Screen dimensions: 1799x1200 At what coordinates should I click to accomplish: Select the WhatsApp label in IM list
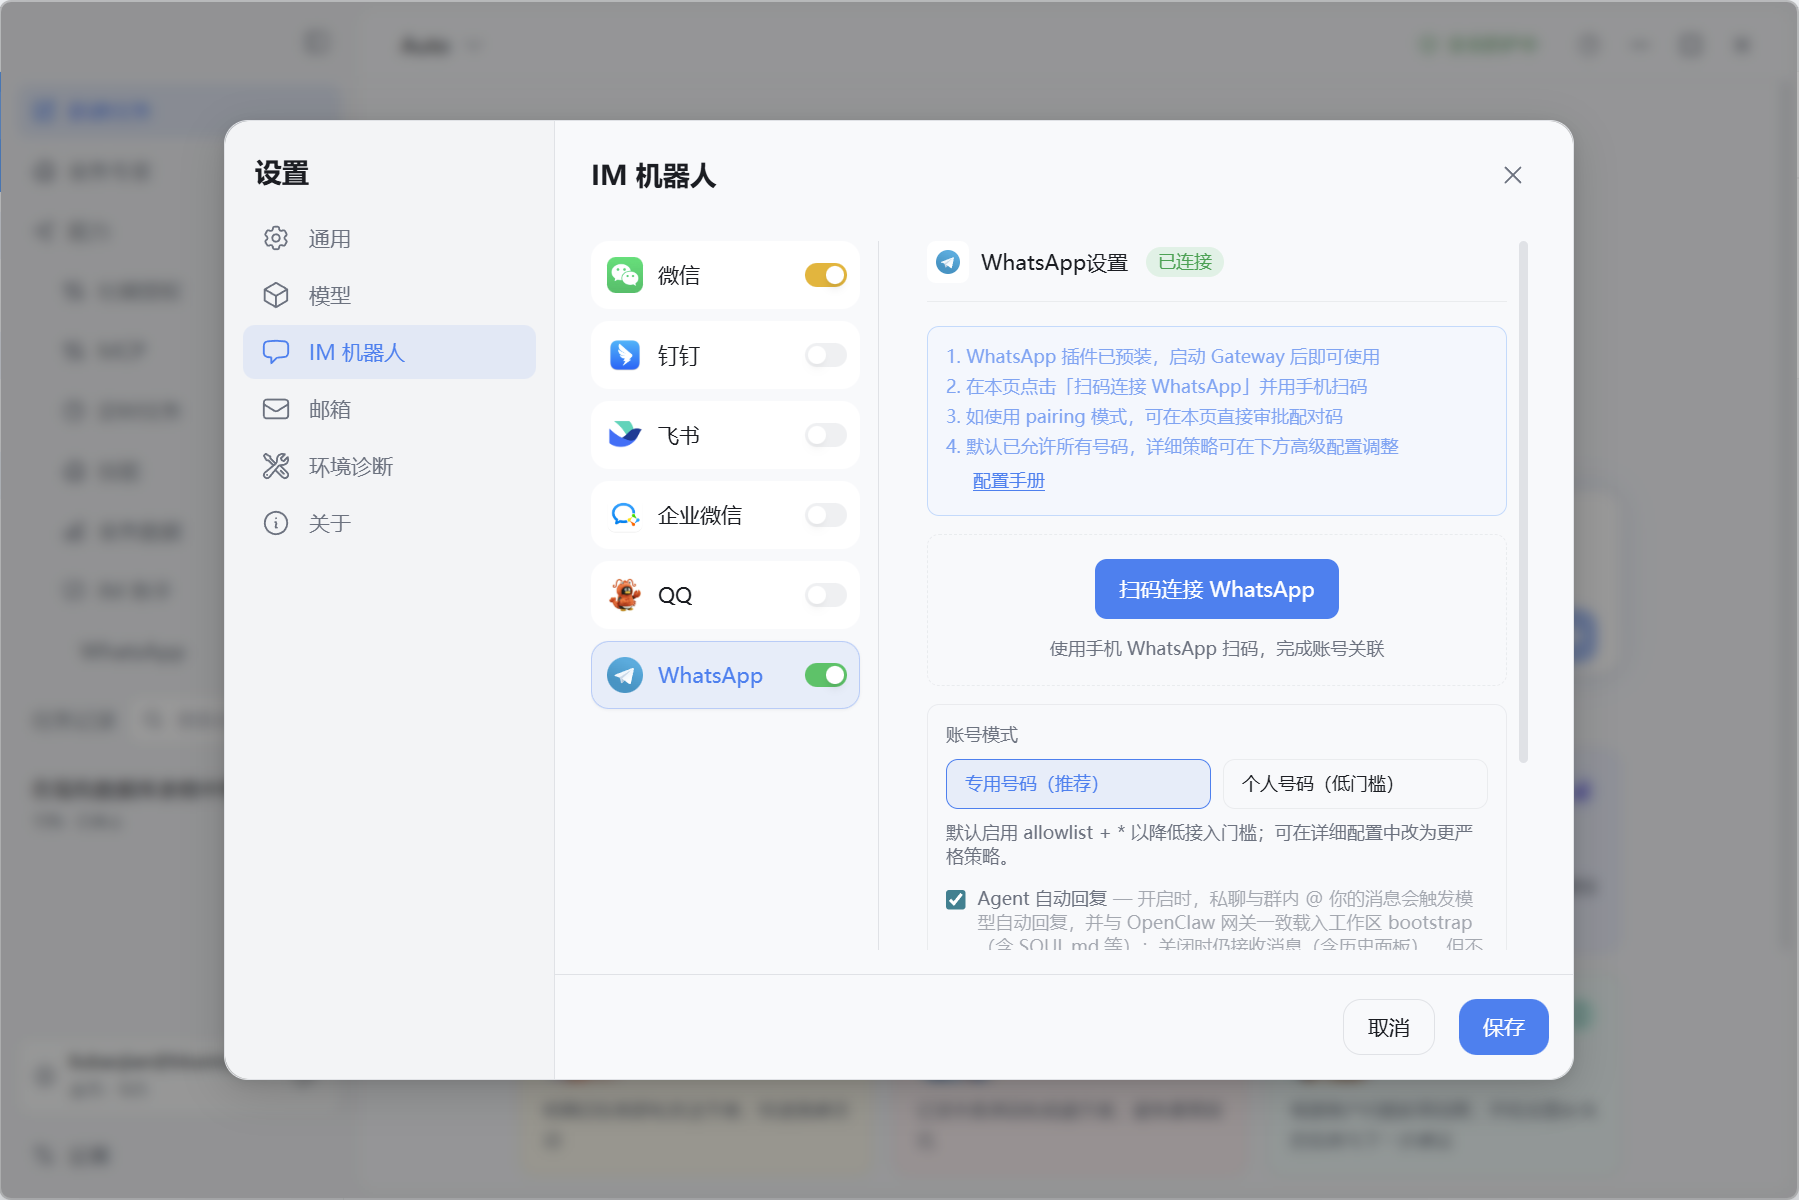pyautogui.click(x=710, y=675)
